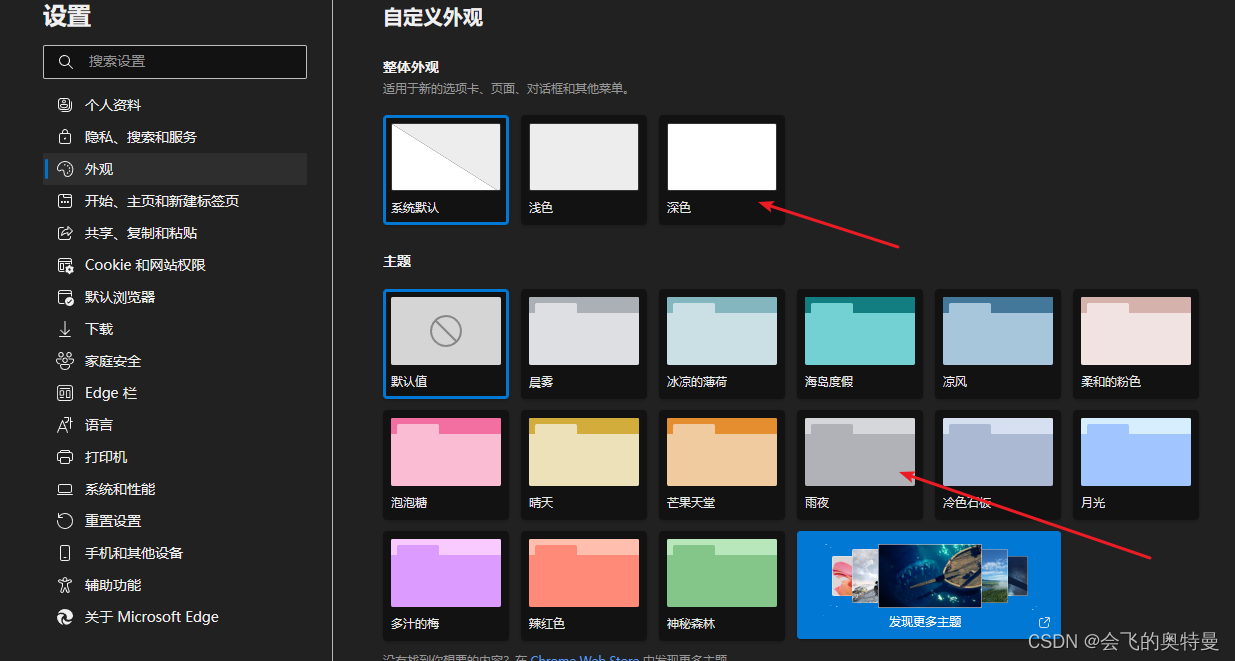Open 共享、复制和粘贴 settings

175,233
